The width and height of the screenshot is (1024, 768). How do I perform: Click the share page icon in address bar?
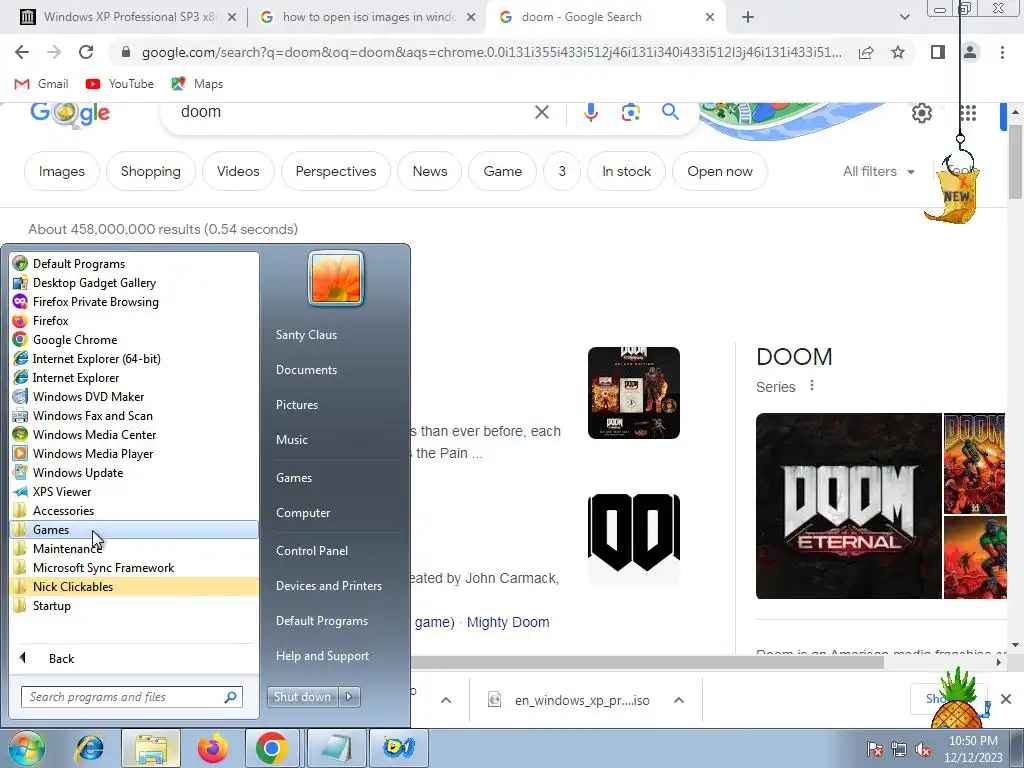click(x=866, y=52)
